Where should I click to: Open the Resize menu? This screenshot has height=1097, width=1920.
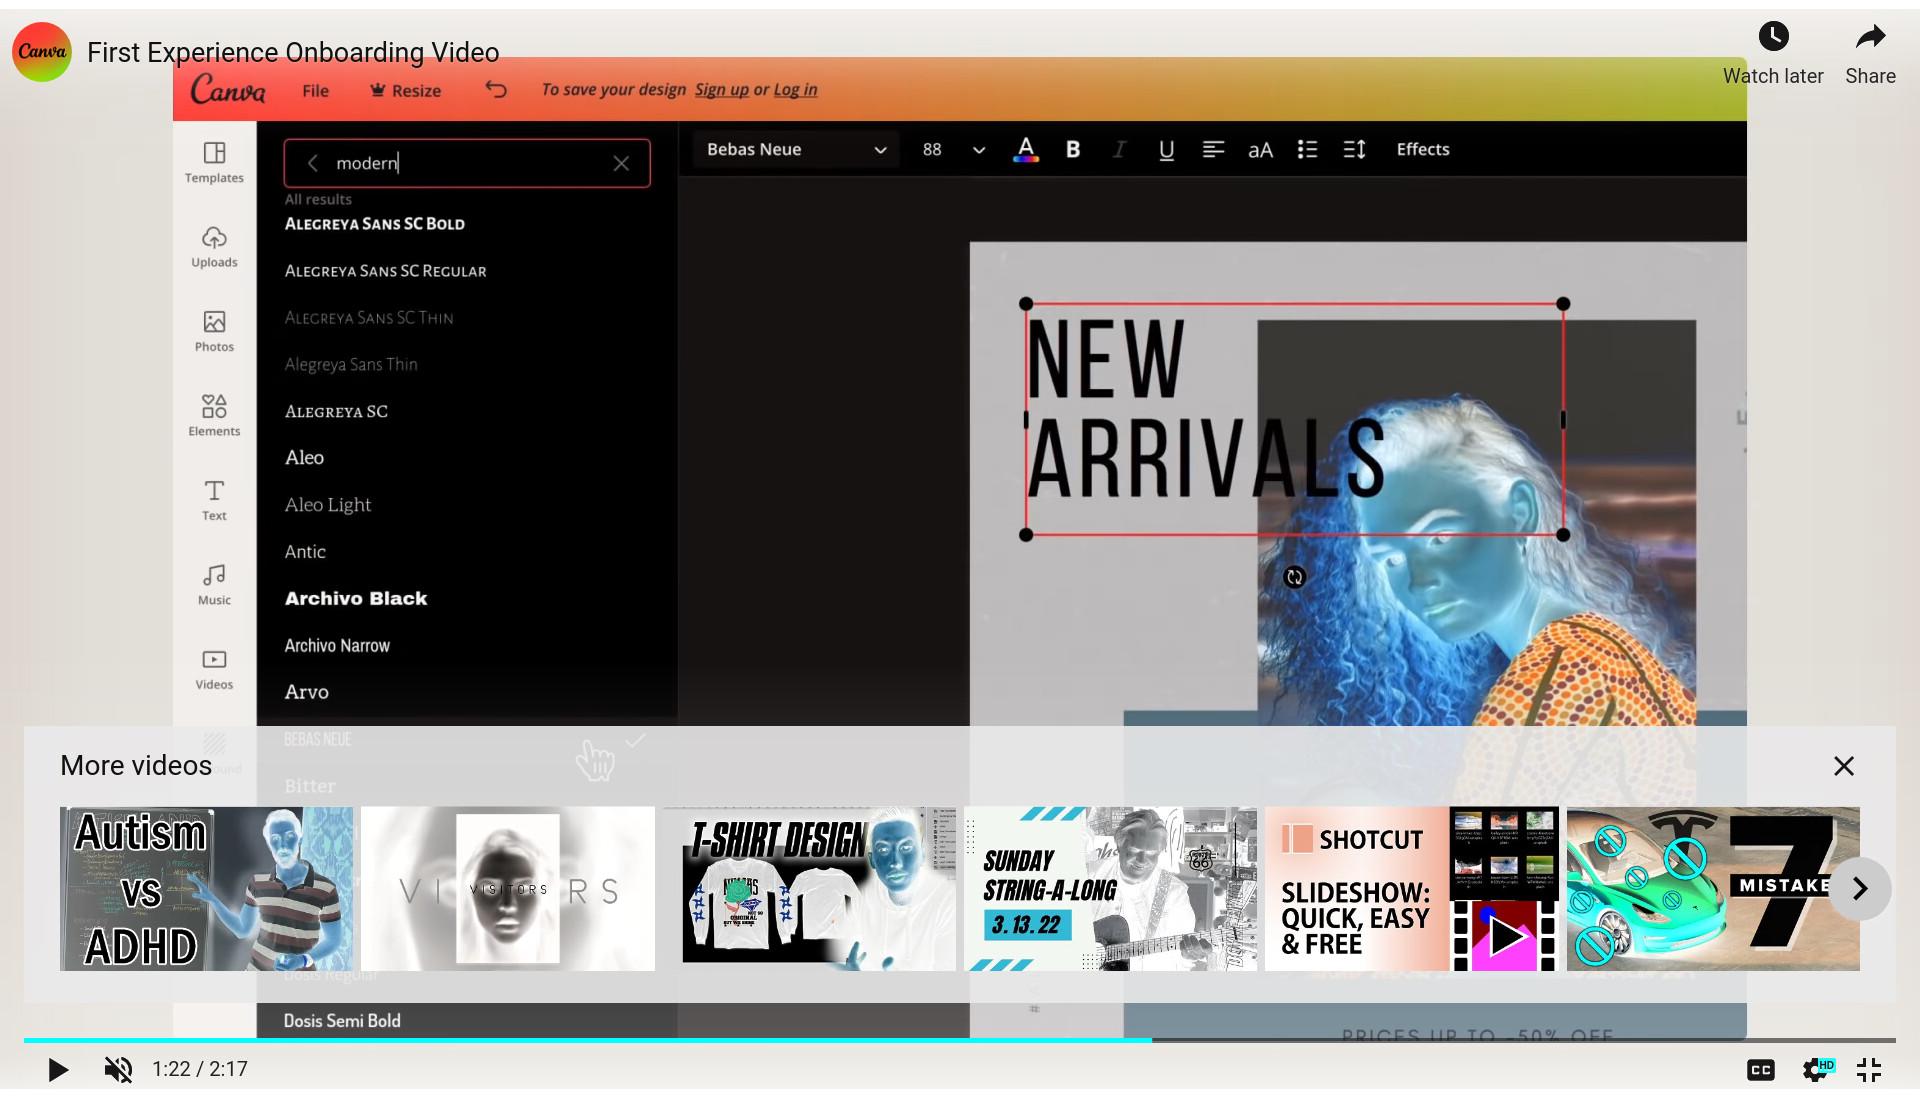pyautogui.click(x=405, y=90)
